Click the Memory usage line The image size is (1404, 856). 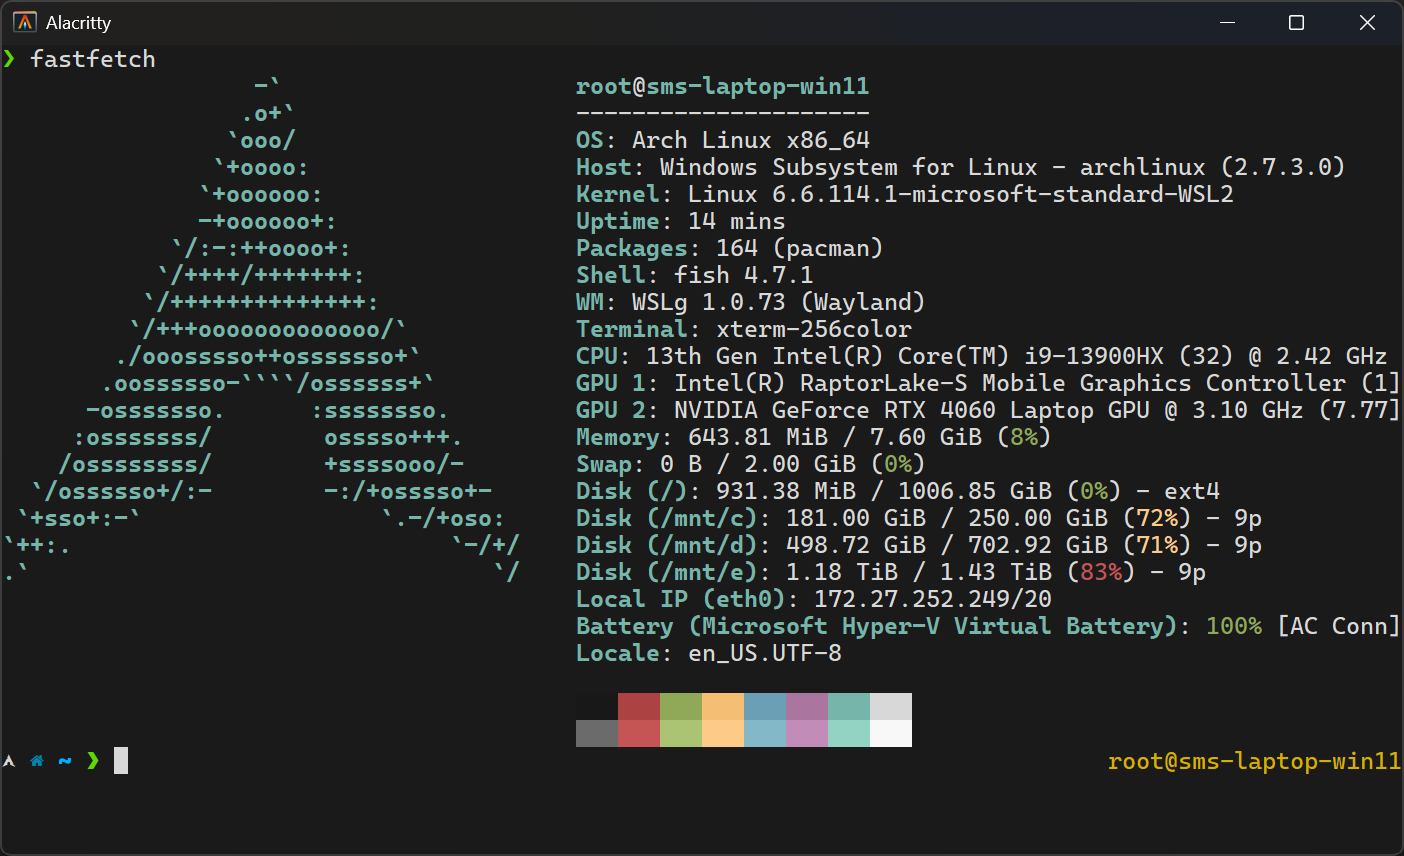814,437
